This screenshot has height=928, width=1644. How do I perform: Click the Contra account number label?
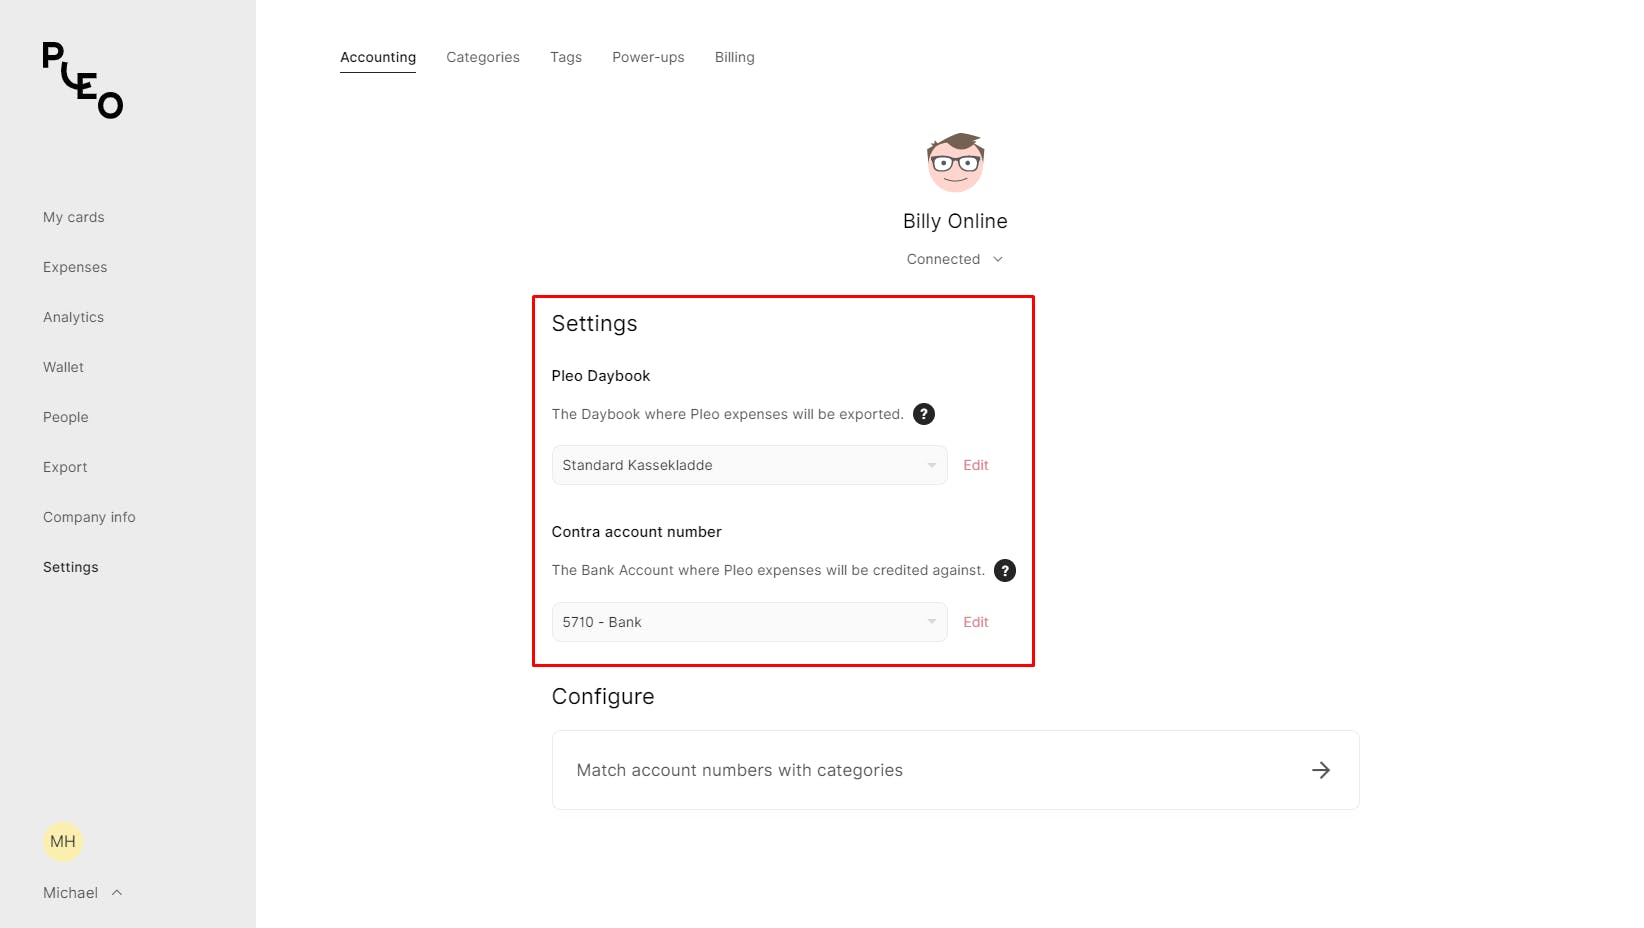[x=637, y=532]
